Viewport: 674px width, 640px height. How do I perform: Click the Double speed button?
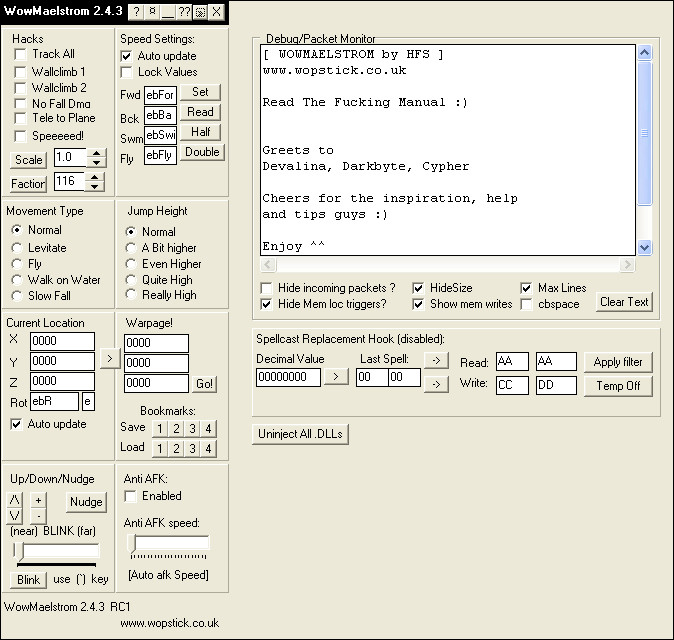coord(202,152)
